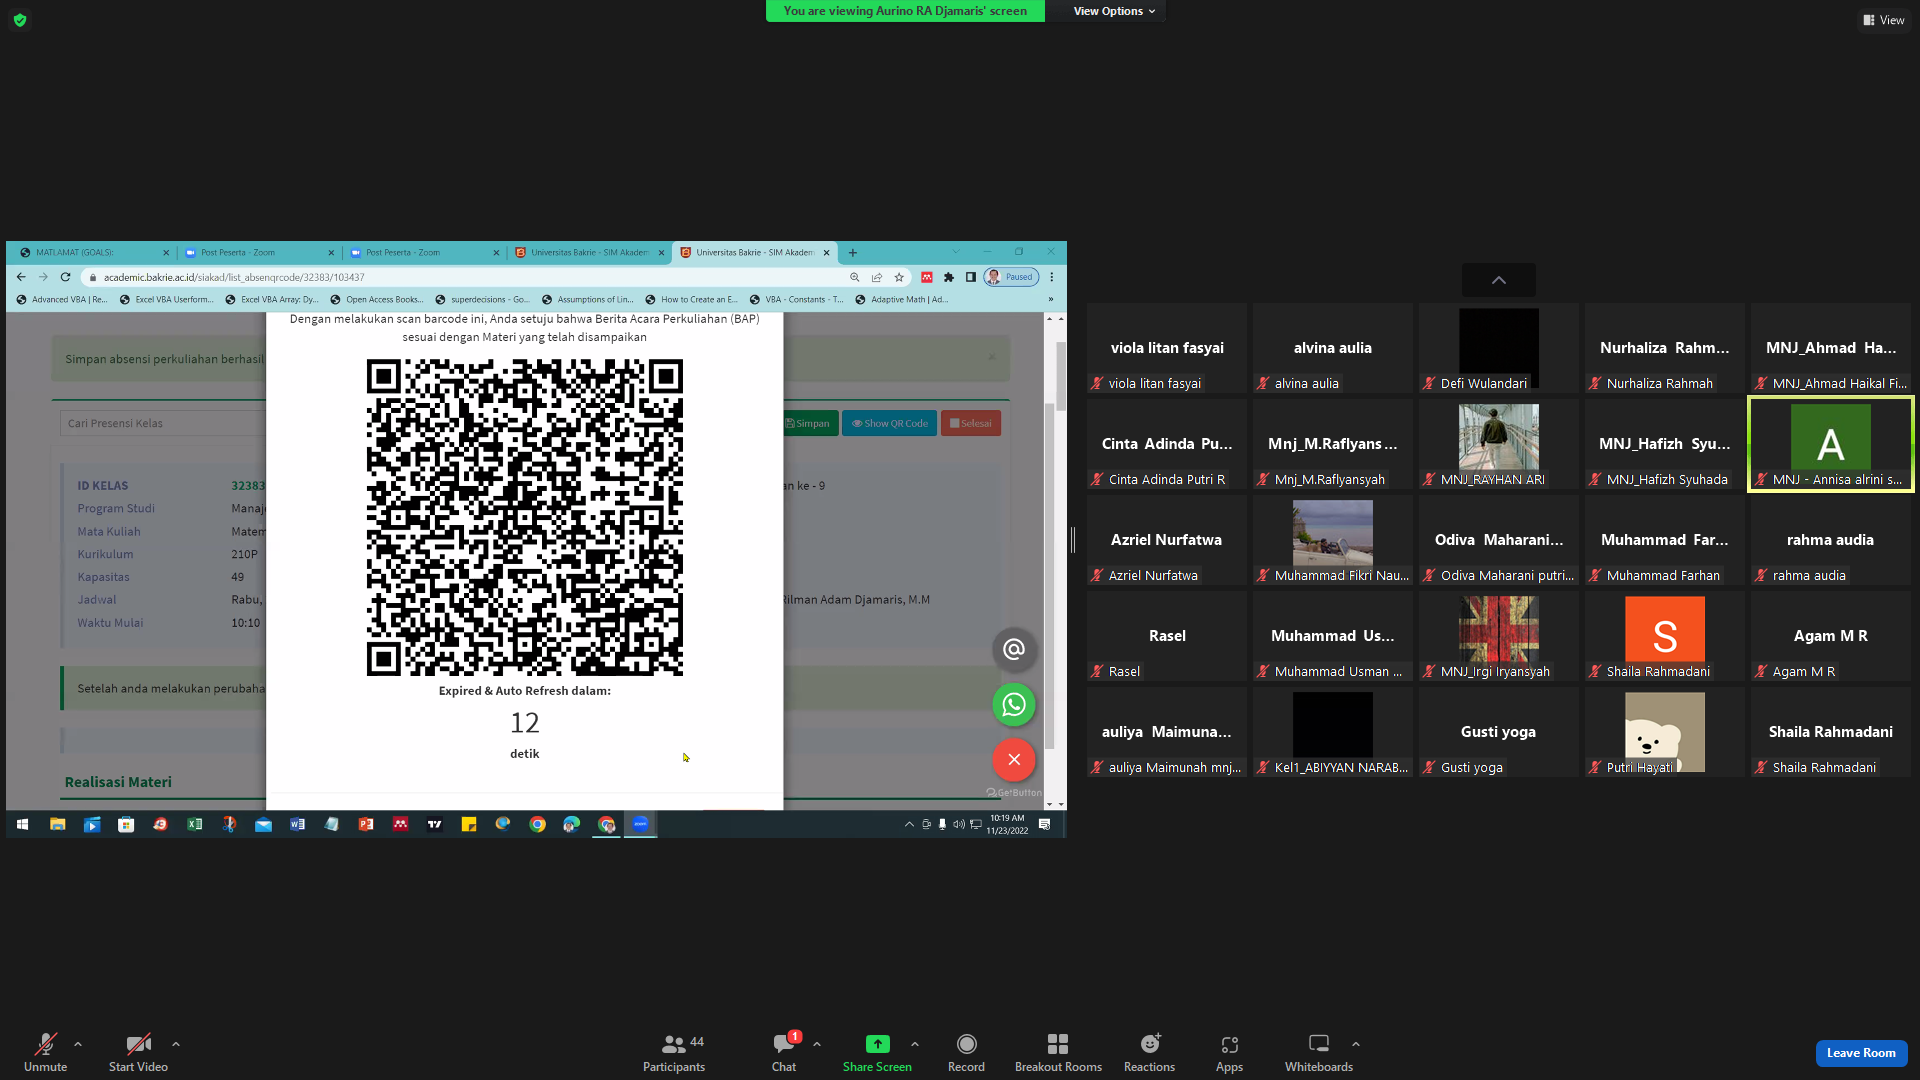
Task: Select the Muhammad Fikri Nau... video tile
Action: pyautogui.click(x=1332, y=540)
